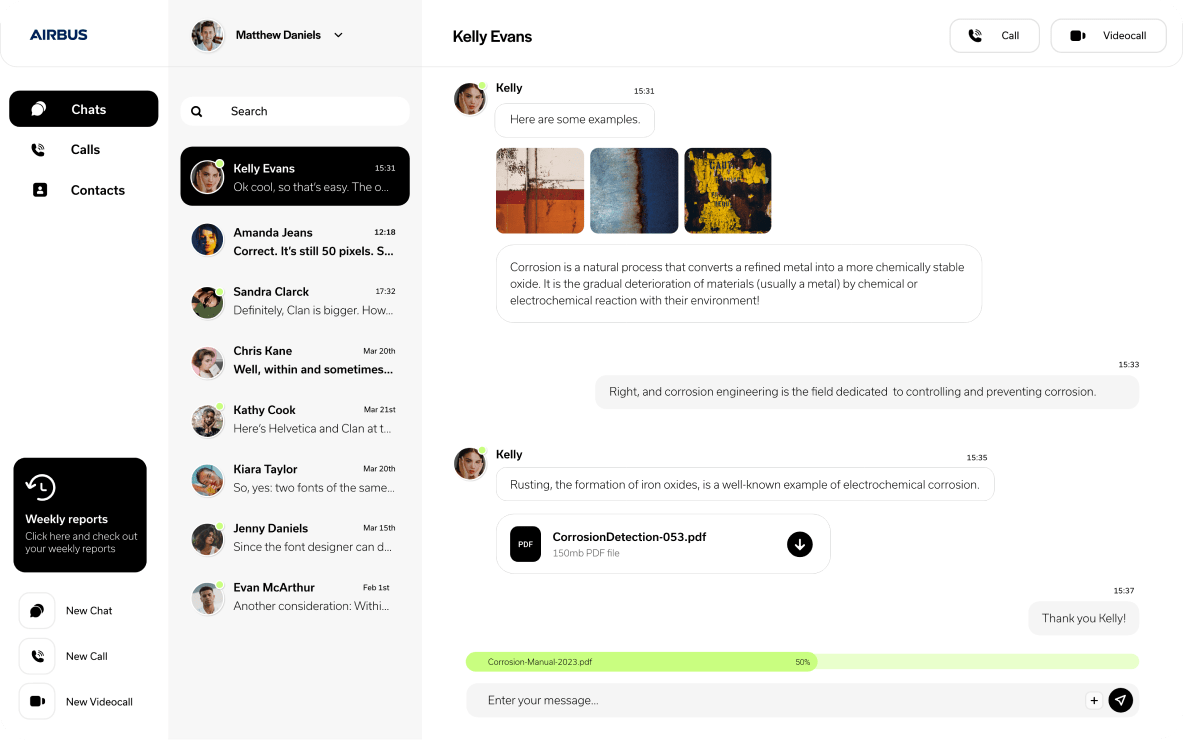Start Videocall with Kelly Evans
1183x740 pixels.
(1108, 35)
